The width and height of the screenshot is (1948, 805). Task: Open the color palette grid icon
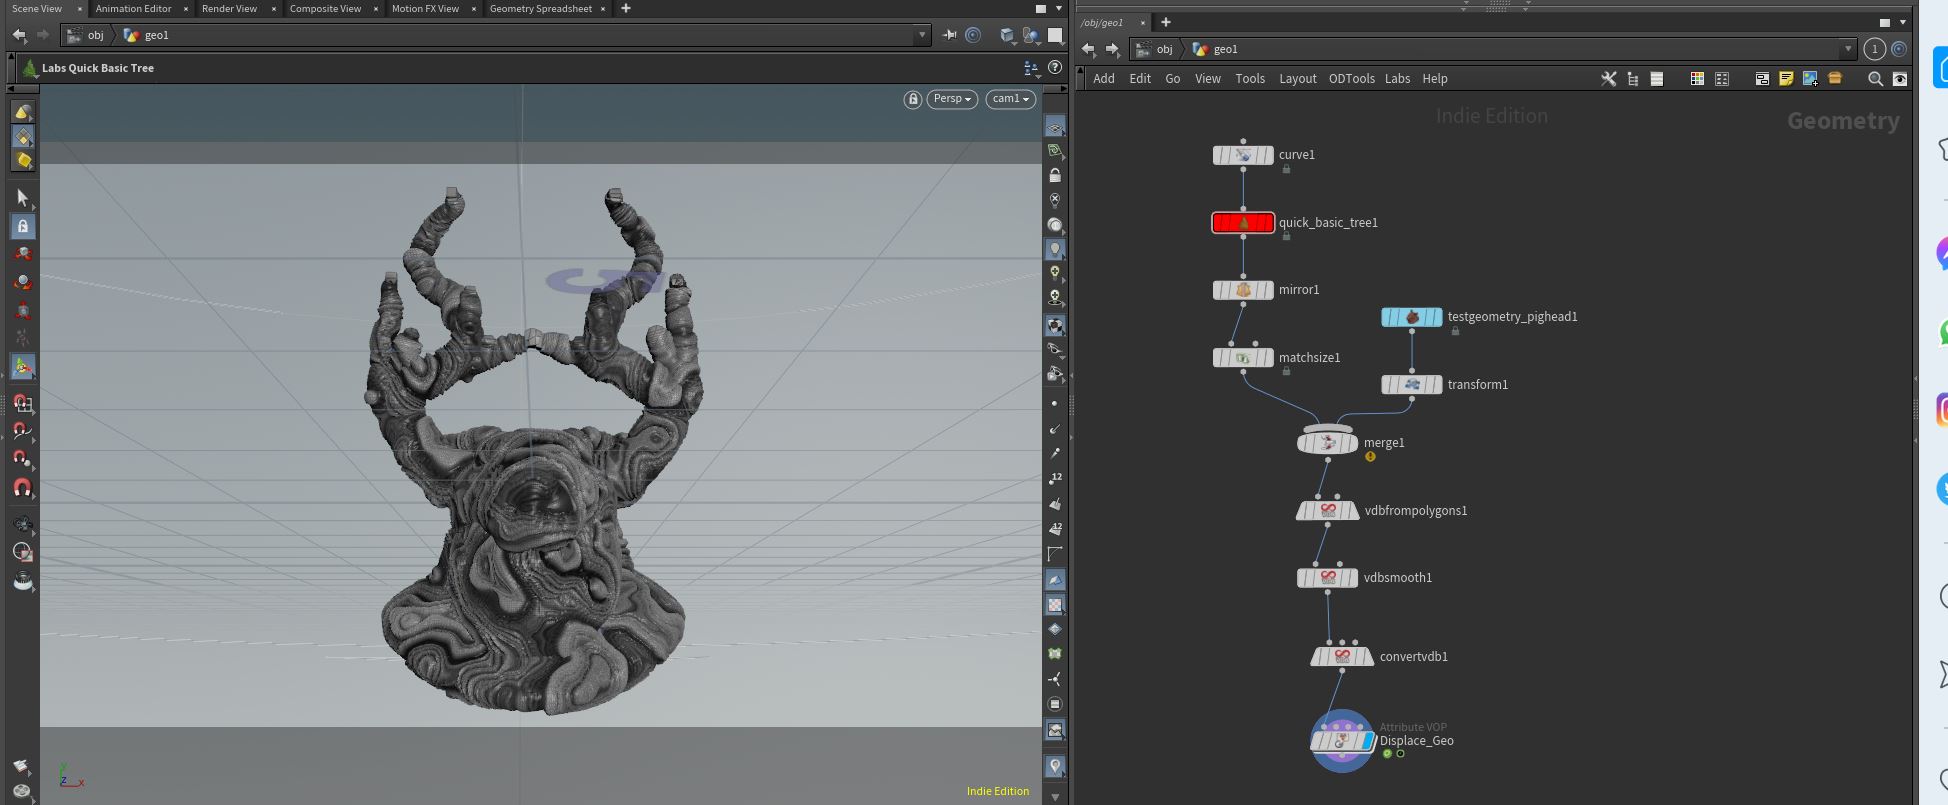[x=1697, y=79]
